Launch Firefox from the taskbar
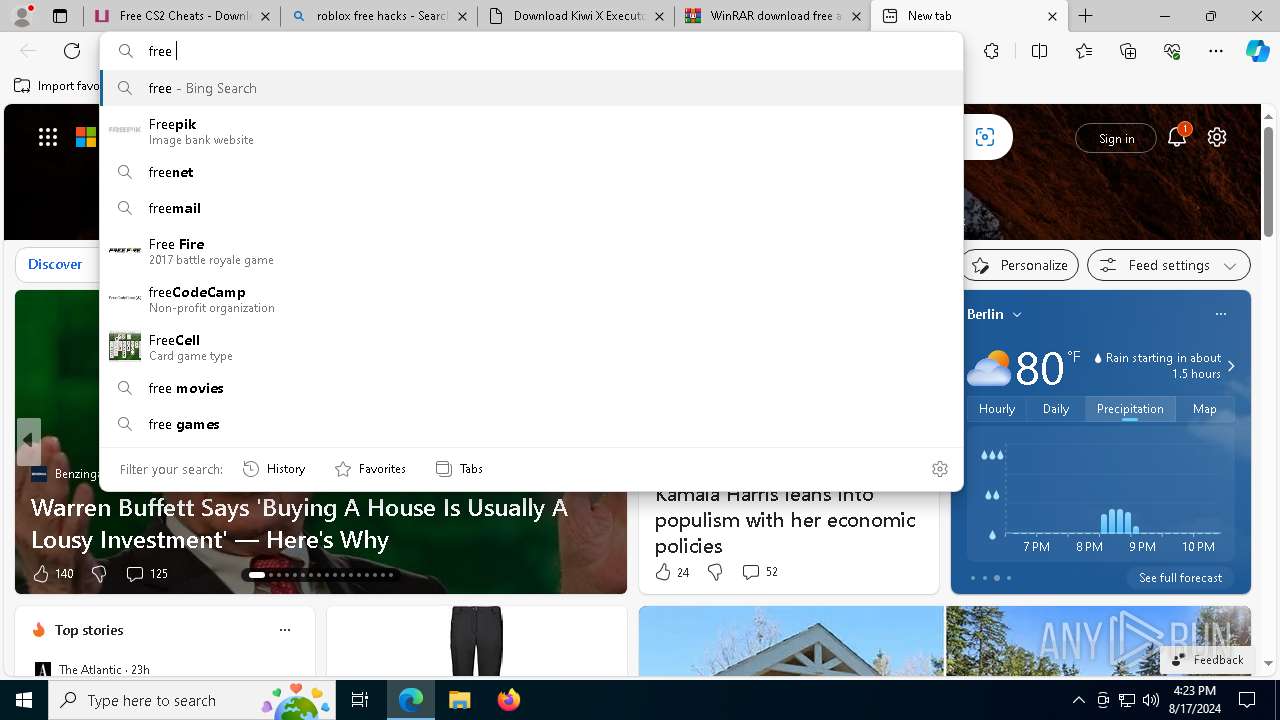The width and height of the screenshot is (1280, 720). 508,700
